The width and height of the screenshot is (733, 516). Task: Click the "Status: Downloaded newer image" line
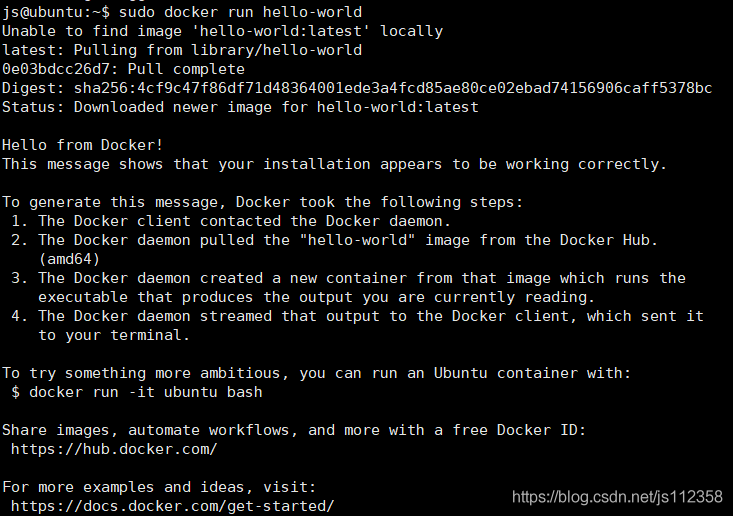coord(240,107)
